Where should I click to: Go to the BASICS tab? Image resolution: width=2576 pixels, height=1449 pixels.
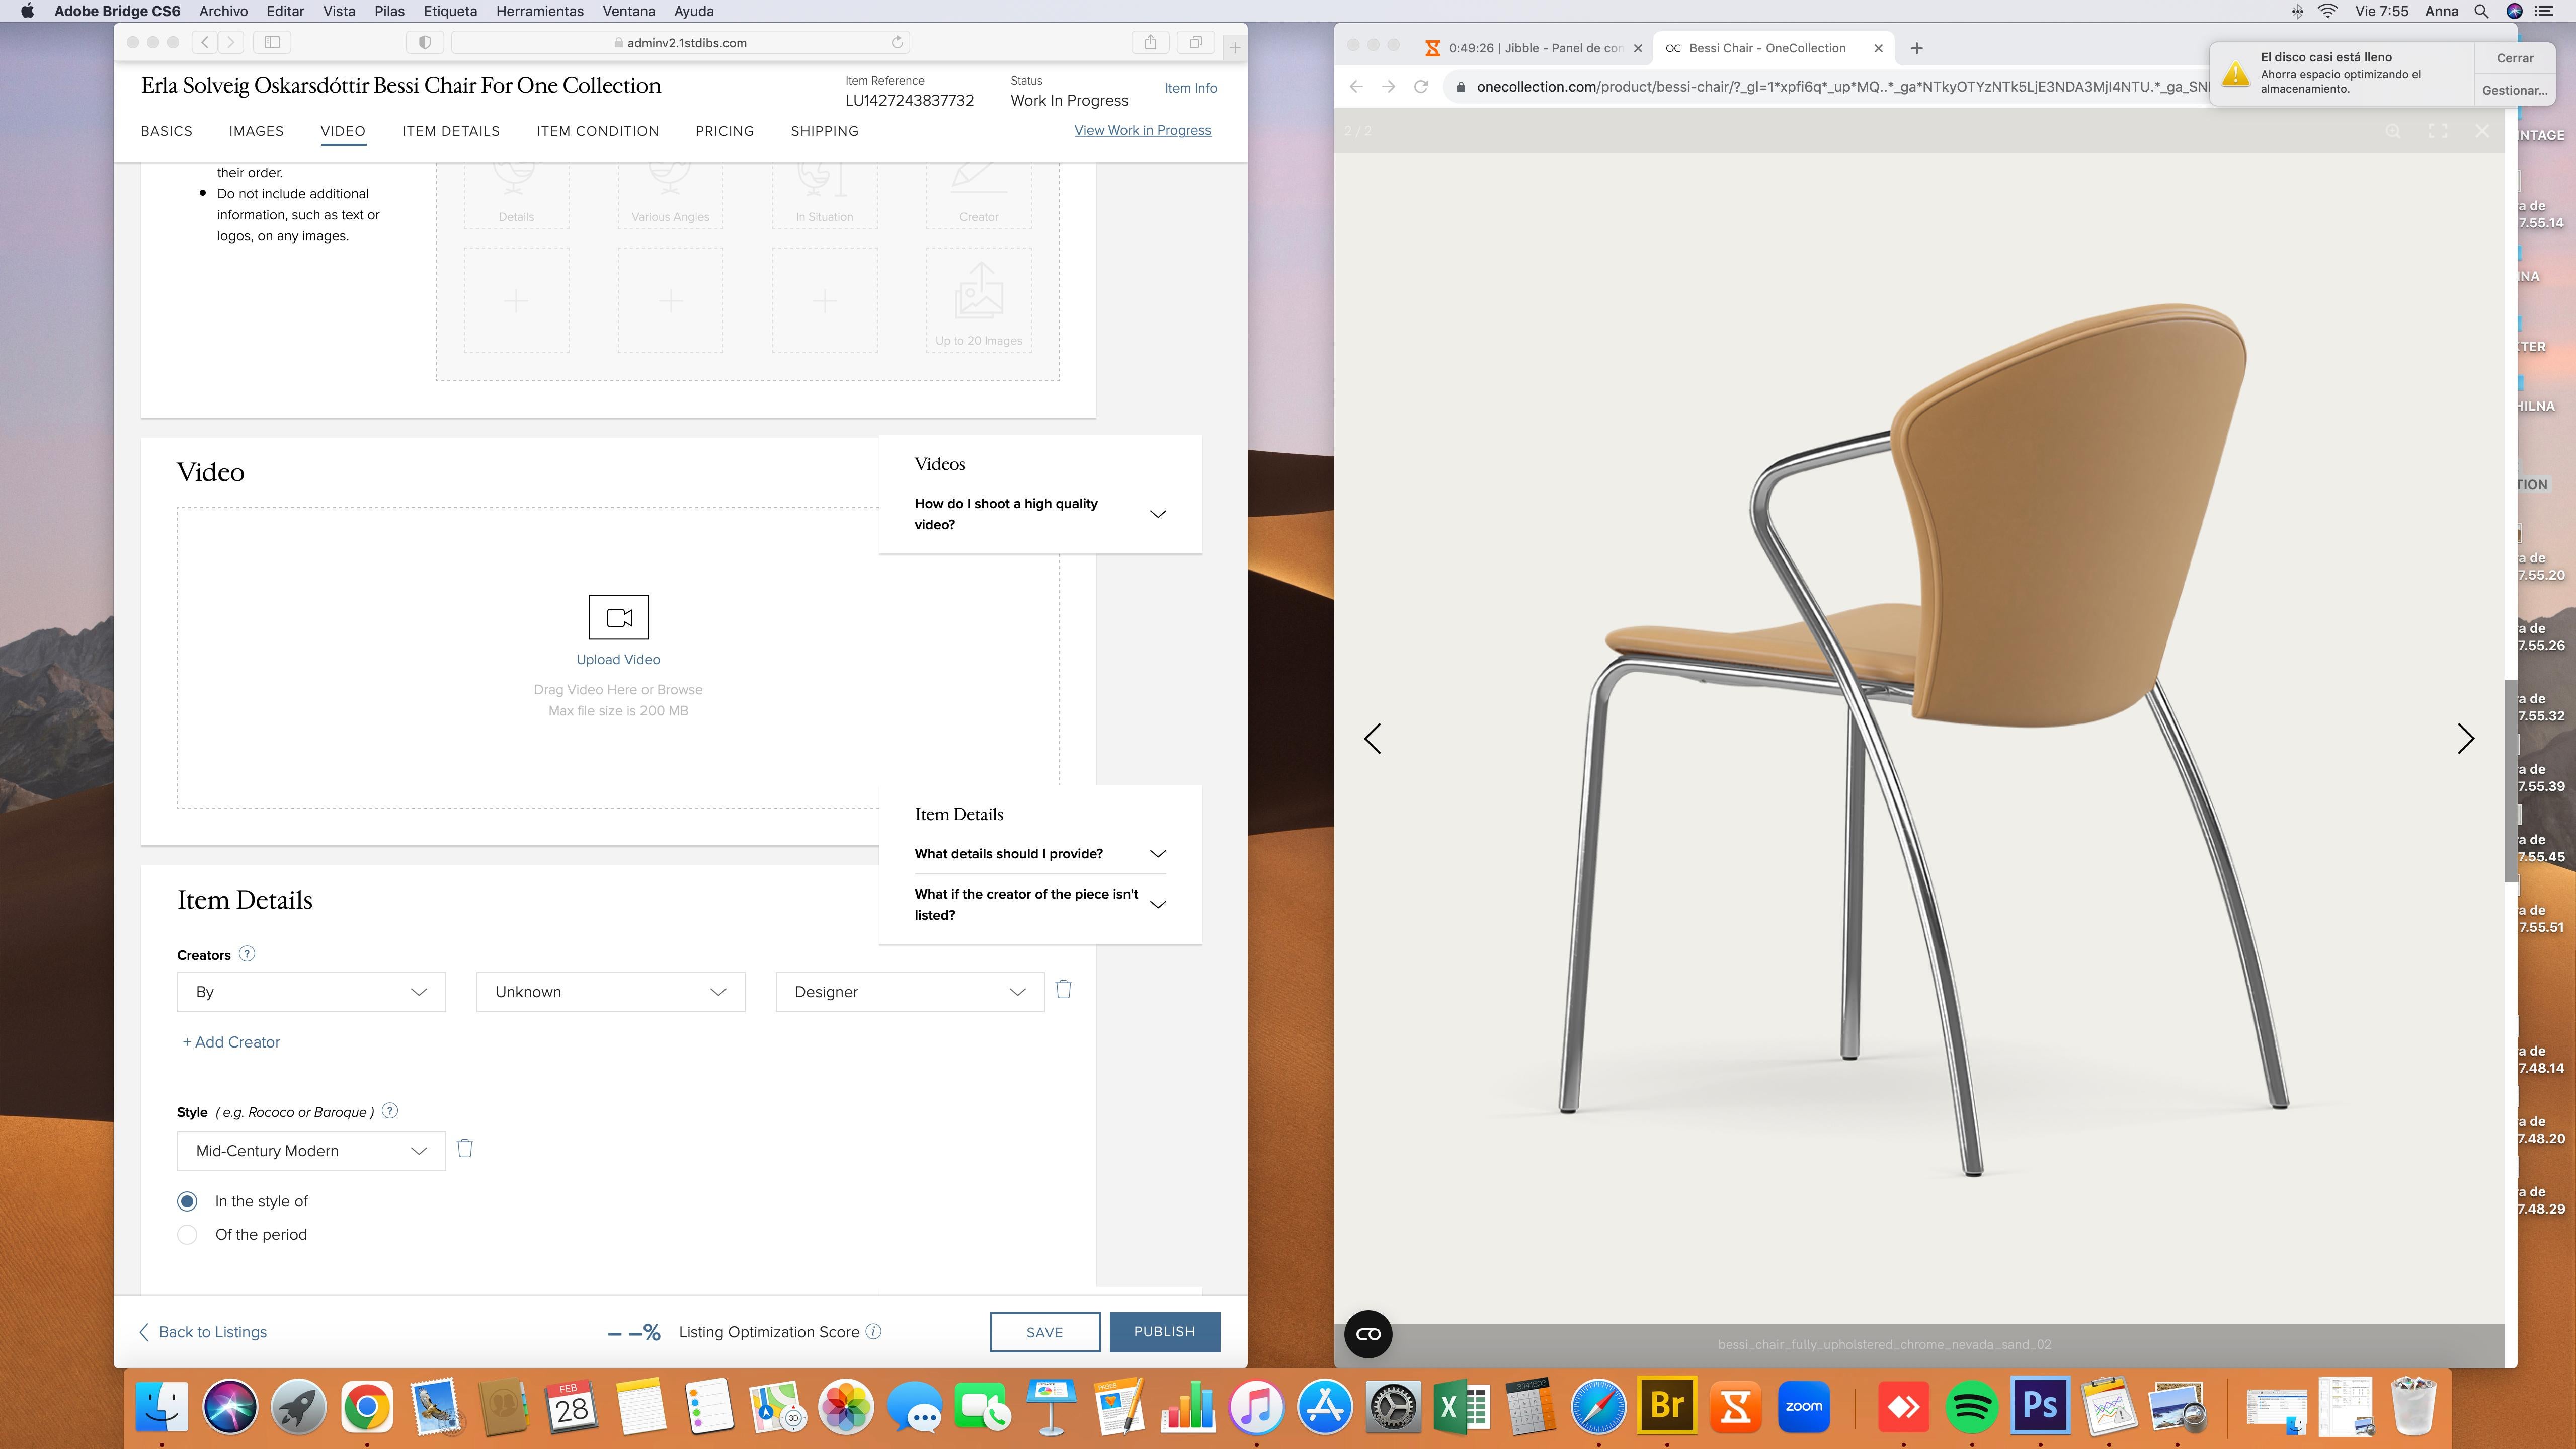[x=166, y=131]
